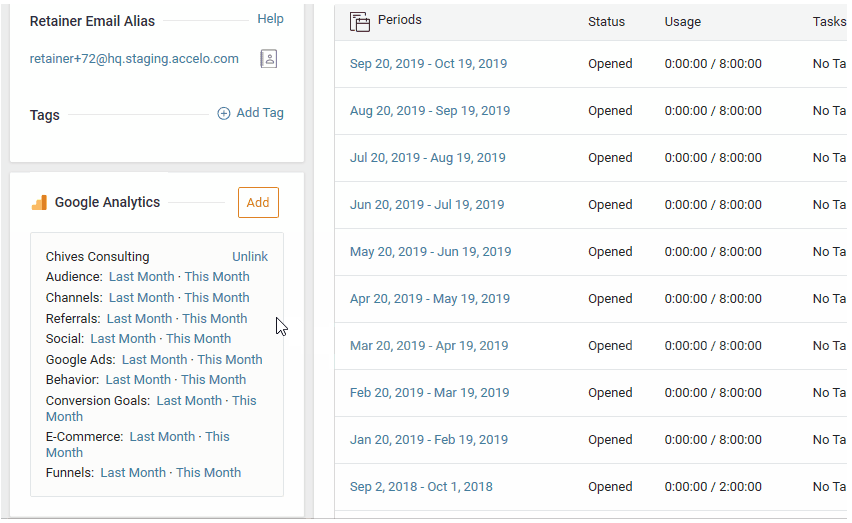852x523 pixels.
Task: Open Audience This Month report
Action: pyautogui.click(x=217, y=277)
